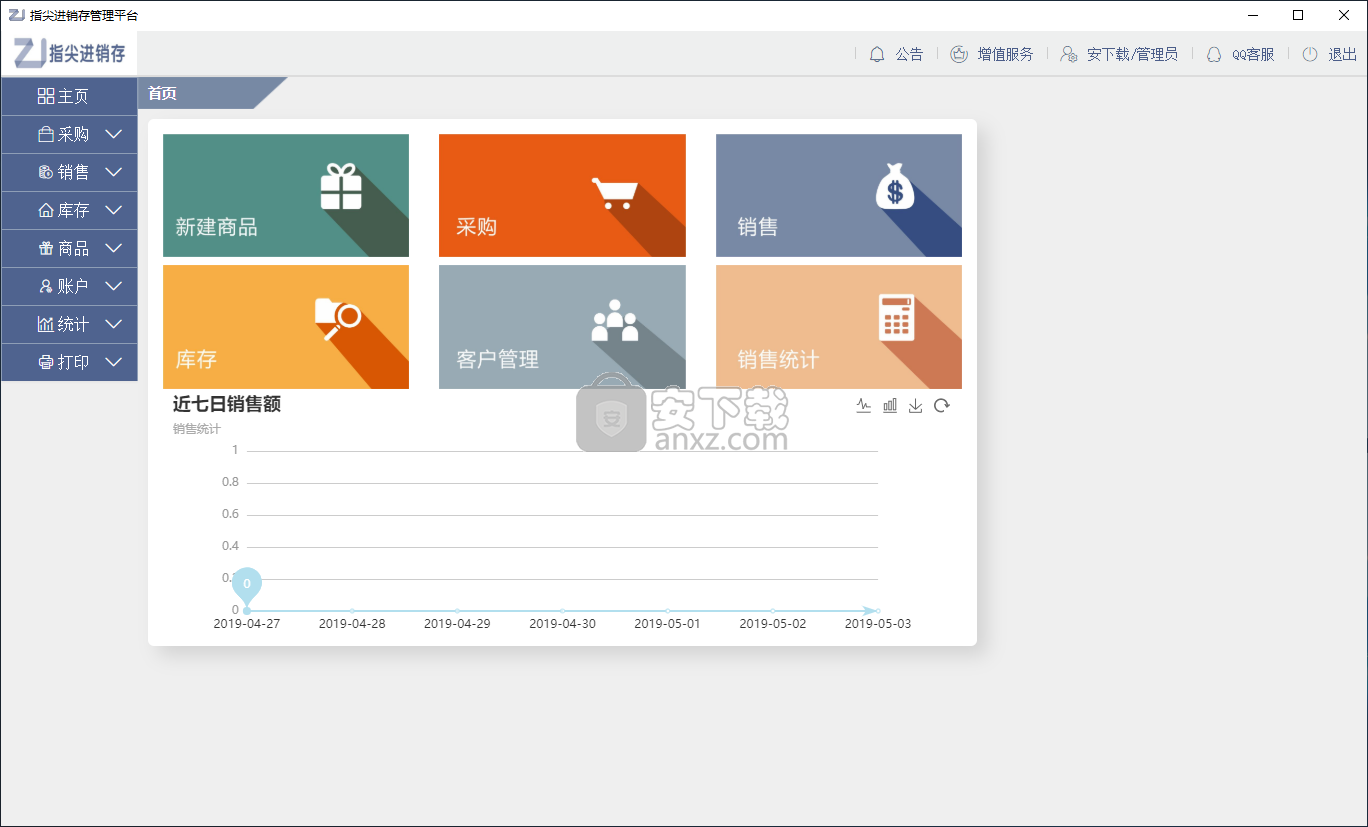
Task: Click the 指尖进销存 logo
Action: (70, 53)
